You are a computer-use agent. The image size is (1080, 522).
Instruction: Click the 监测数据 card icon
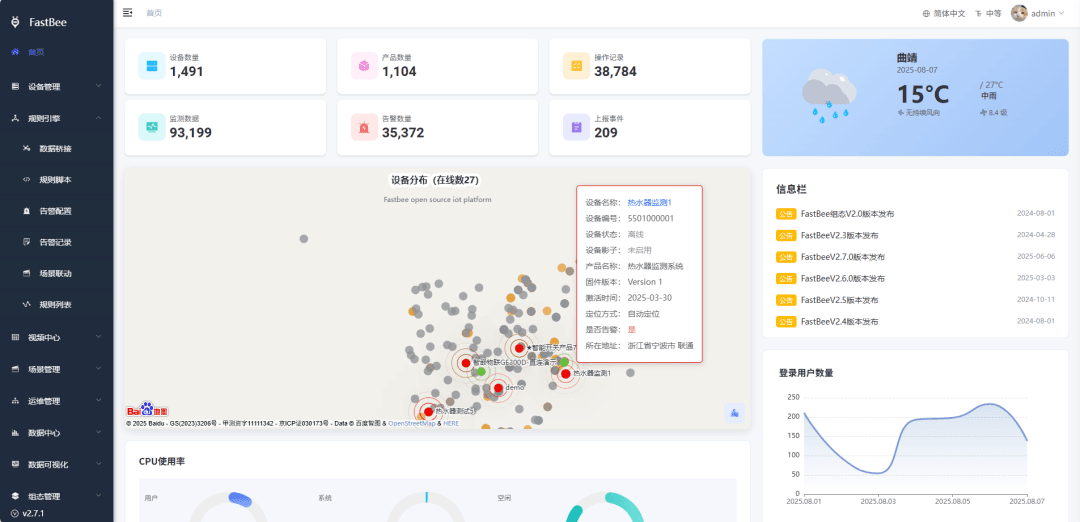[x=152, y=127]
